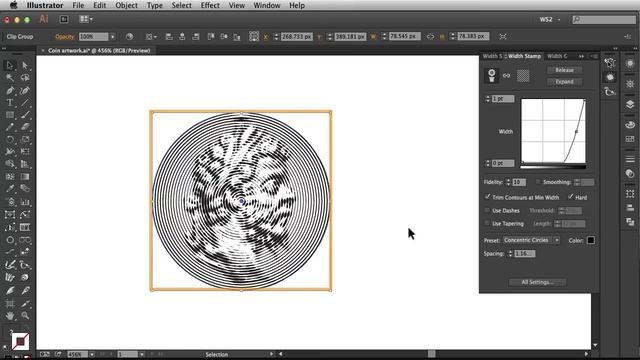
Task: Click the recolor artwork wheel in control bar
Action: tap(129, 37)
